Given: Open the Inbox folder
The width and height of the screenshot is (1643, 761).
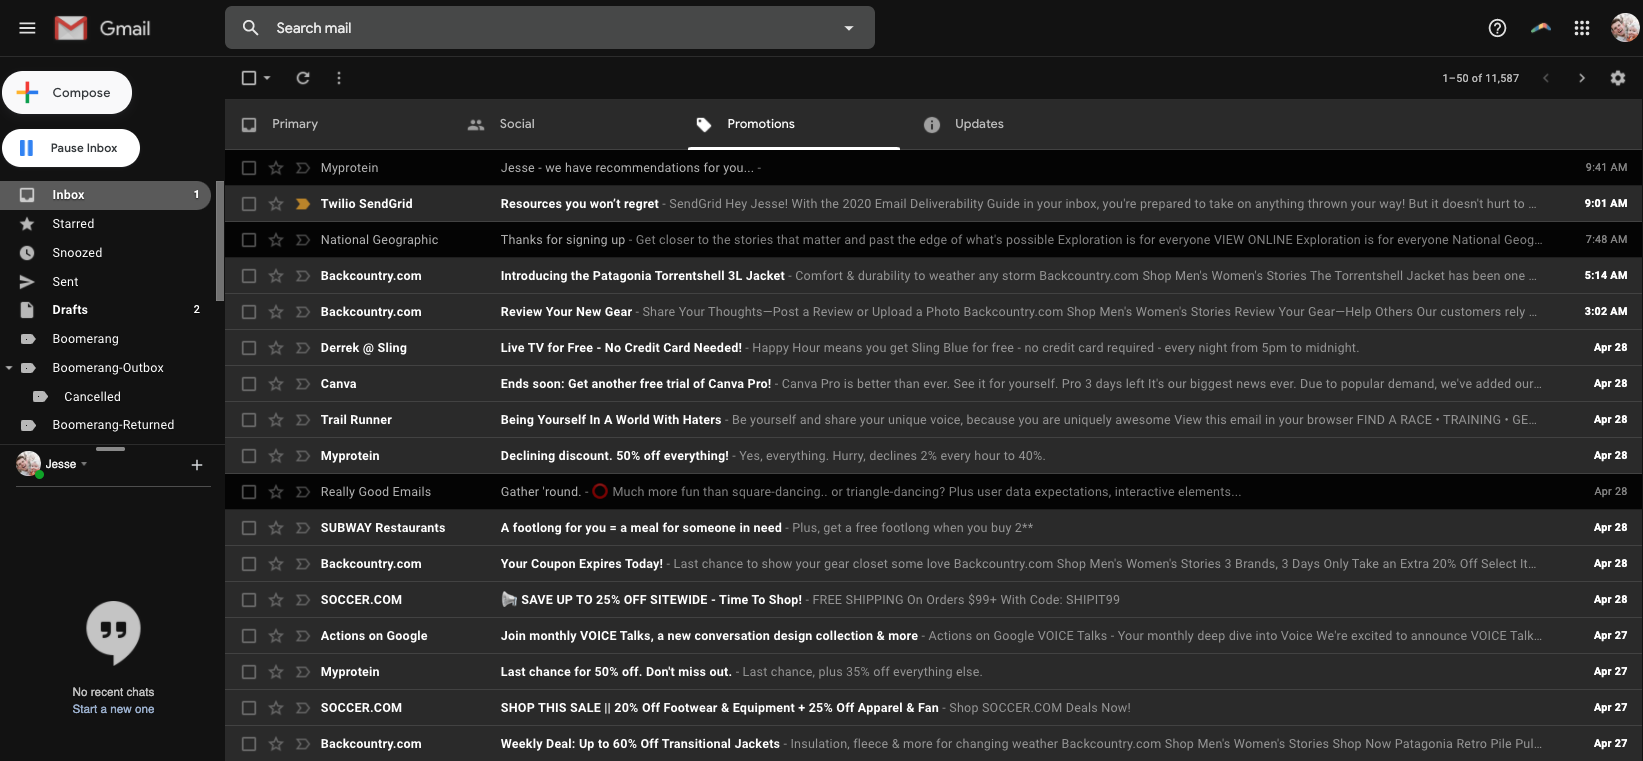Looking at the screenshot, I should (x=105, y=195).
